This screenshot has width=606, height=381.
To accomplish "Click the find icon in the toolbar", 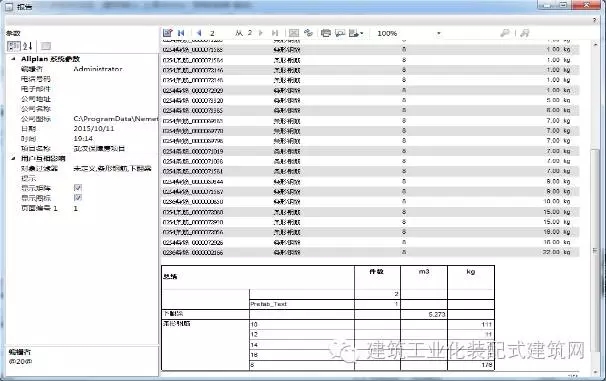I will (505, 33).
